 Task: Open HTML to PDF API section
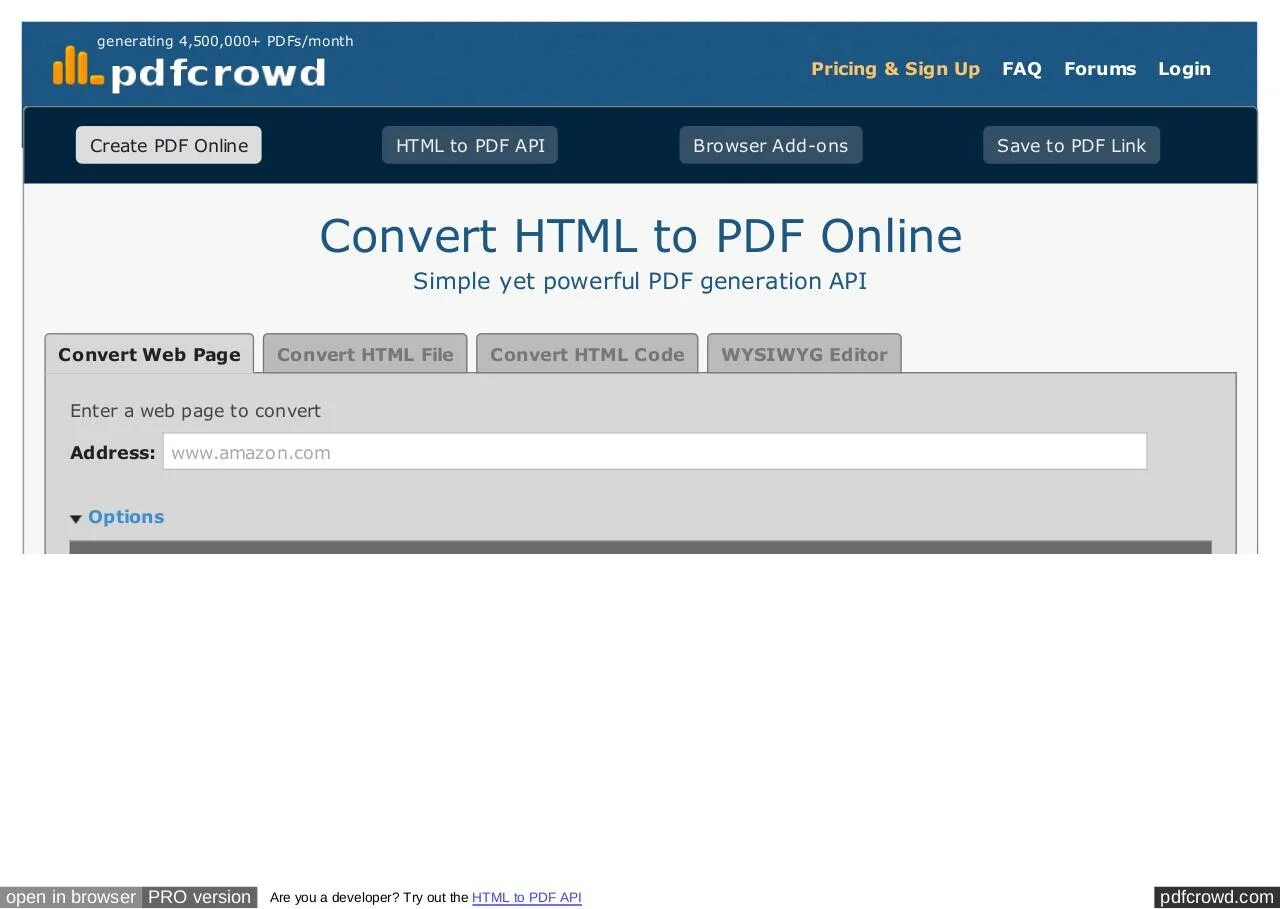point(470,145)
